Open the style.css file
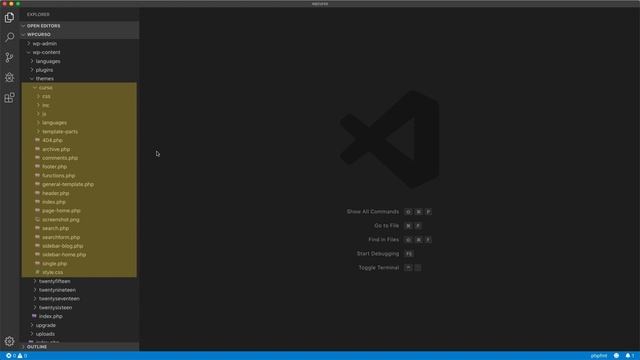Image resolution: width=640 pixels, height=360 pixels. [80, 272]
